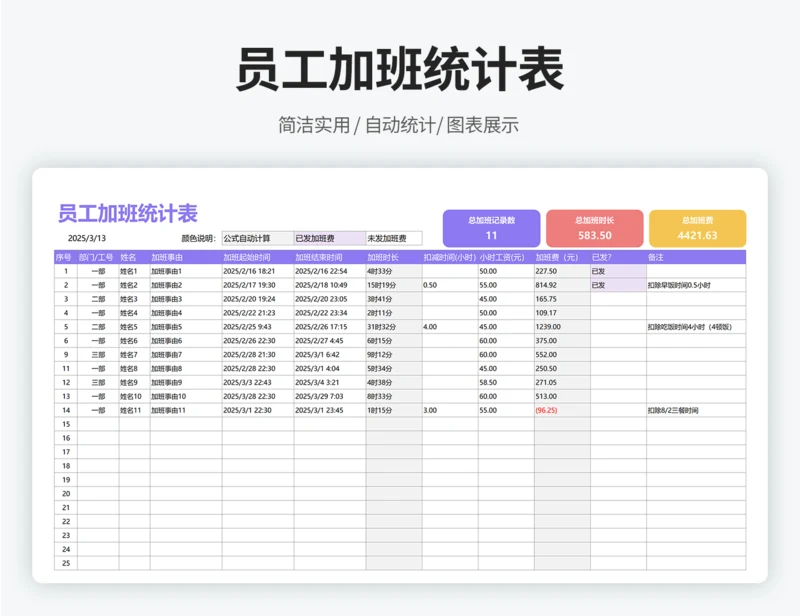Viewport: 800px width, 616px height.
Task: Select empty row number 20
Action: click(66, 494)
